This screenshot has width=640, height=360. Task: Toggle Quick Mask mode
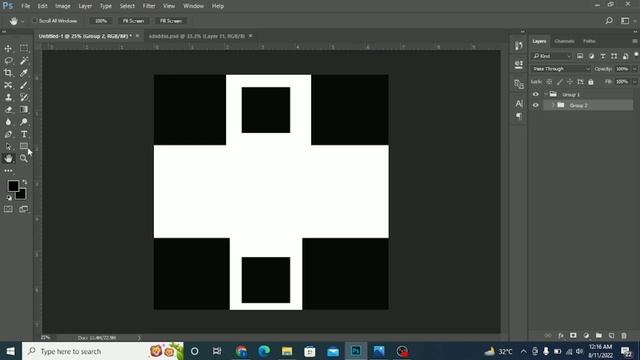coord(8,209)
